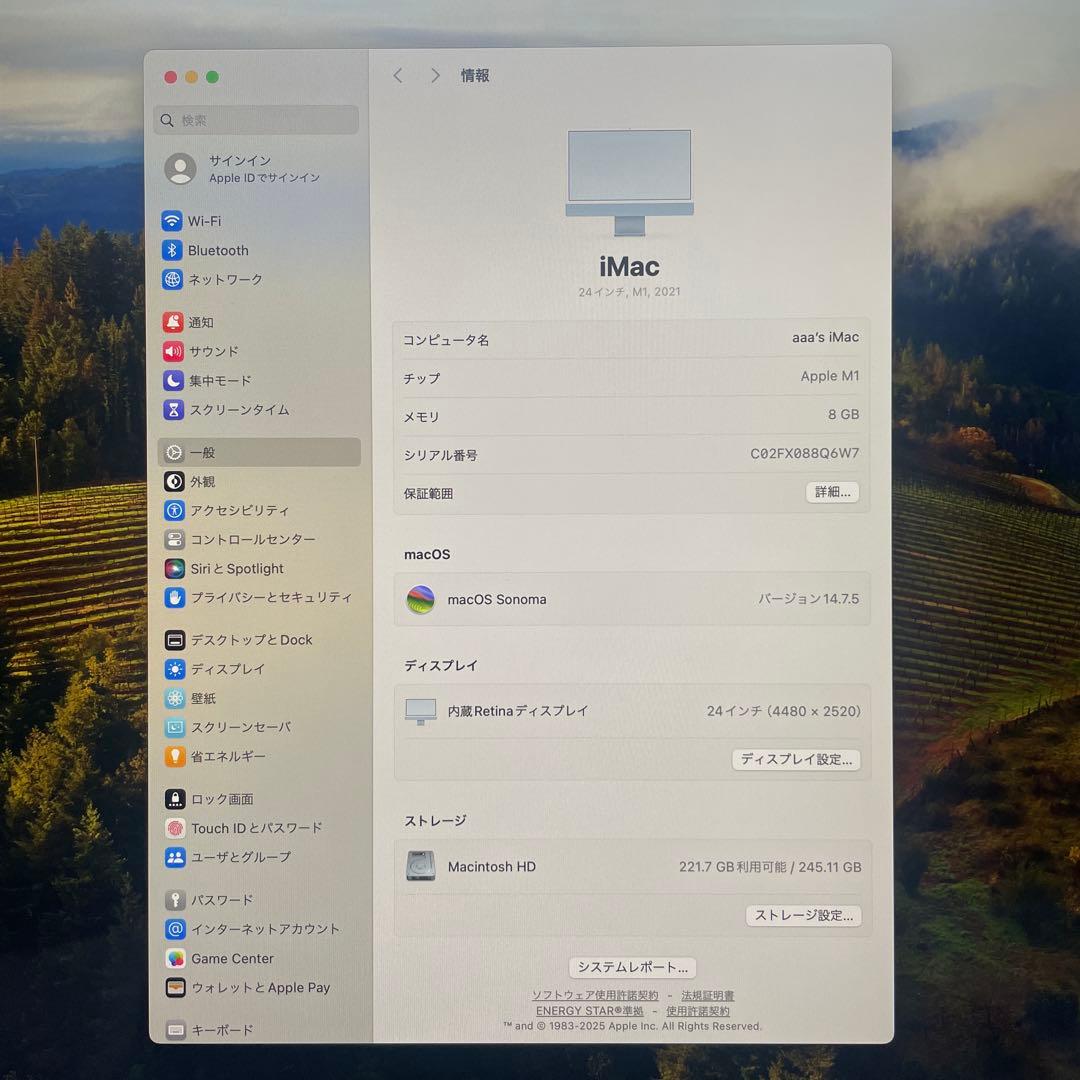Click the 詳細 button next to 保証範囲

point(832,492)
